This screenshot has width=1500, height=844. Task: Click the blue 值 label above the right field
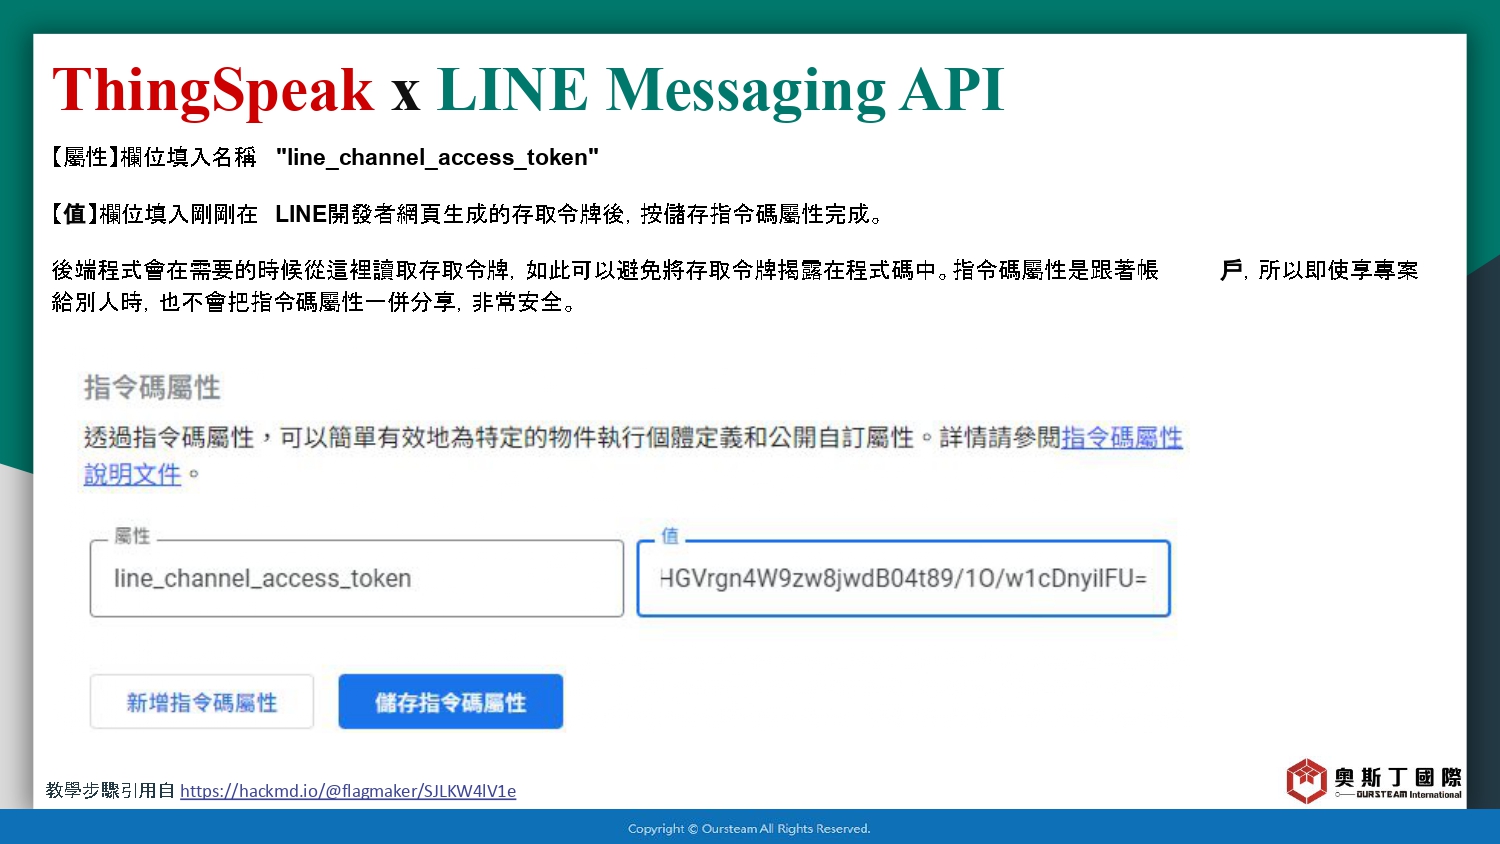coord(670,536)
